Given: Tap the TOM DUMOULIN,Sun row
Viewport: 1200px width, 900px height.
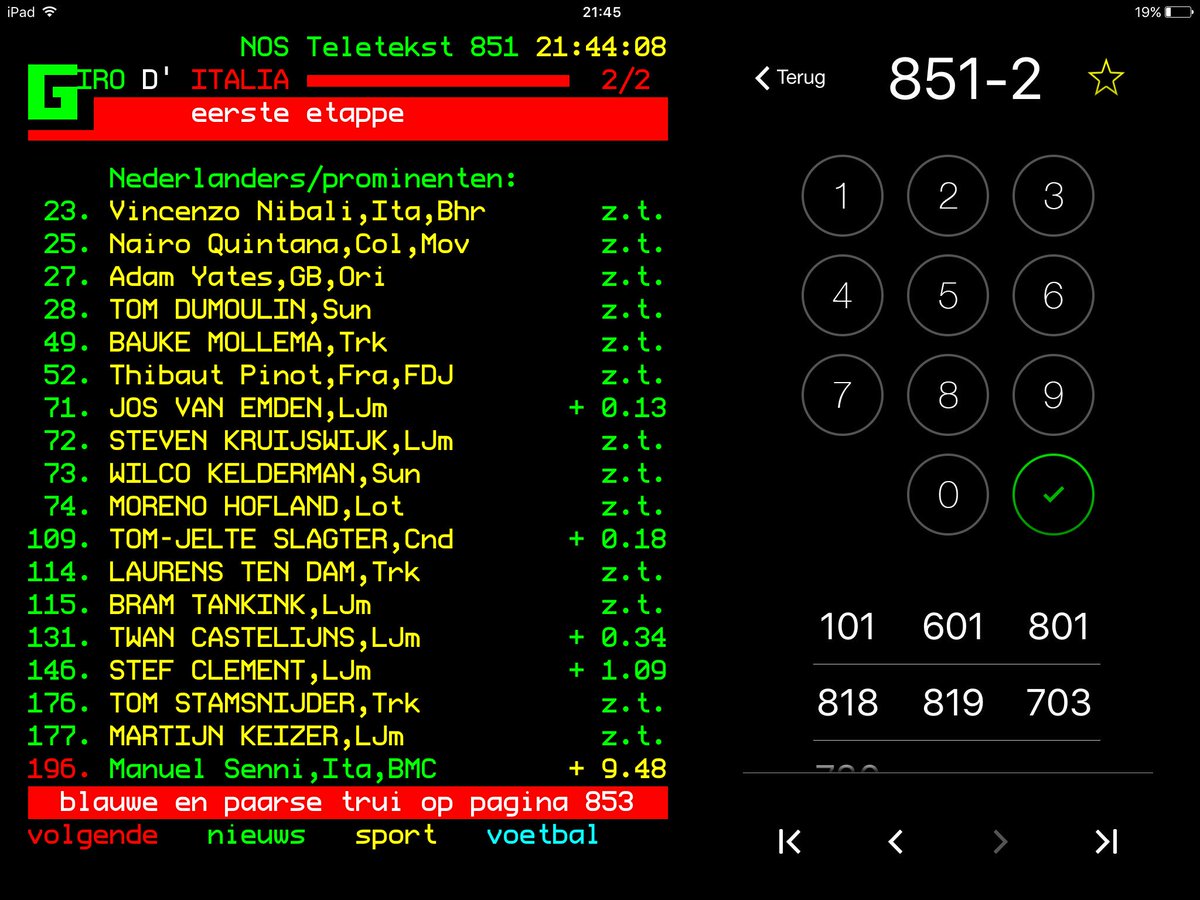Looking at the screenshot, I should click(x=347, y=310).
